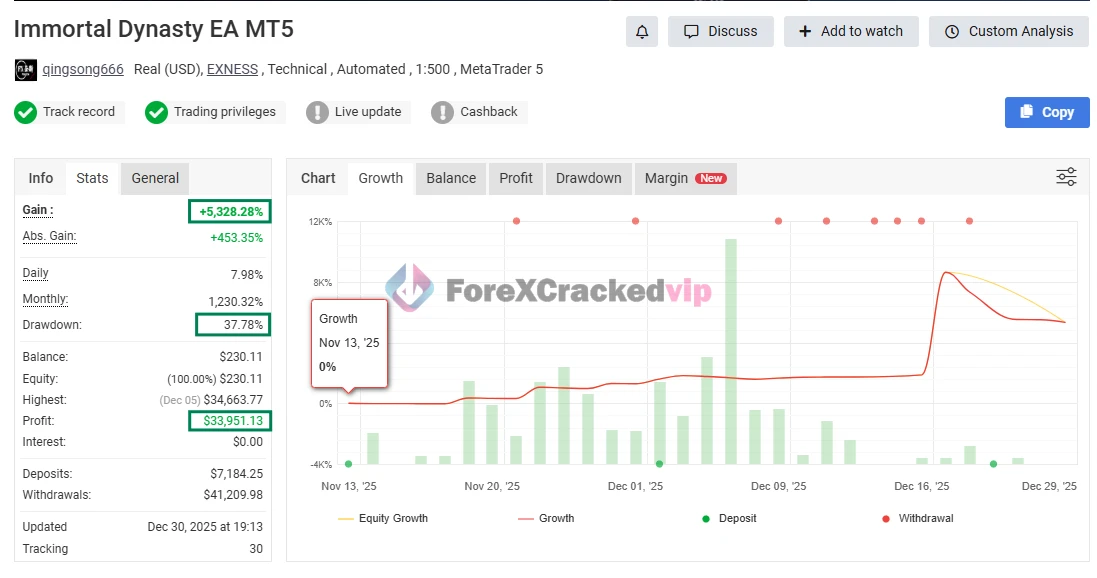Open the EXNESS broker link

[x=232, y=69]
